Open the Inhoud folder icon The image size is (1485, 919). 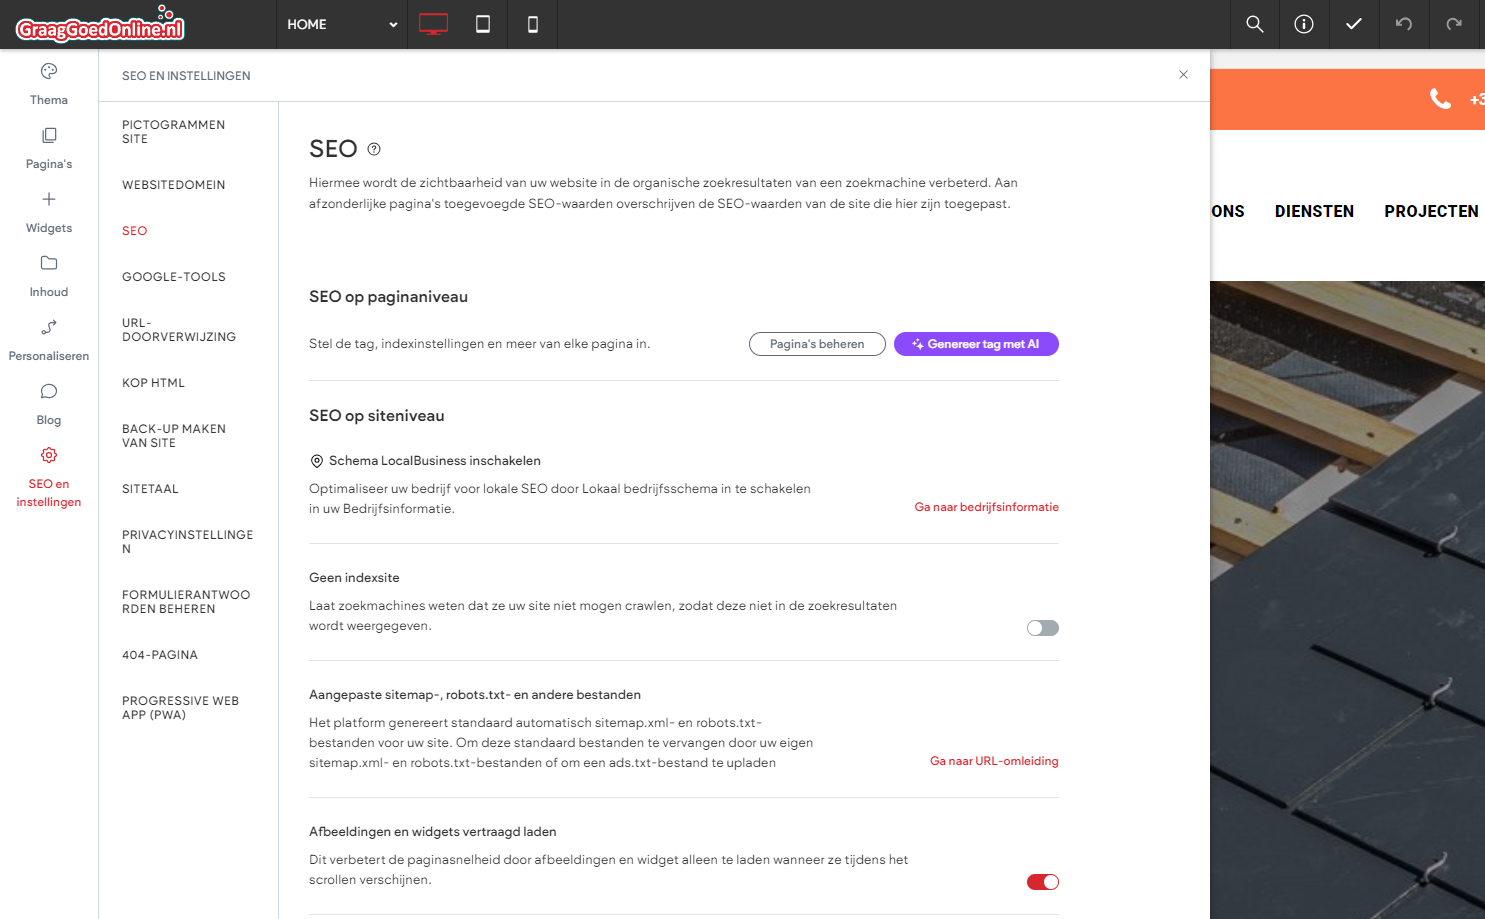coord(49,263)
